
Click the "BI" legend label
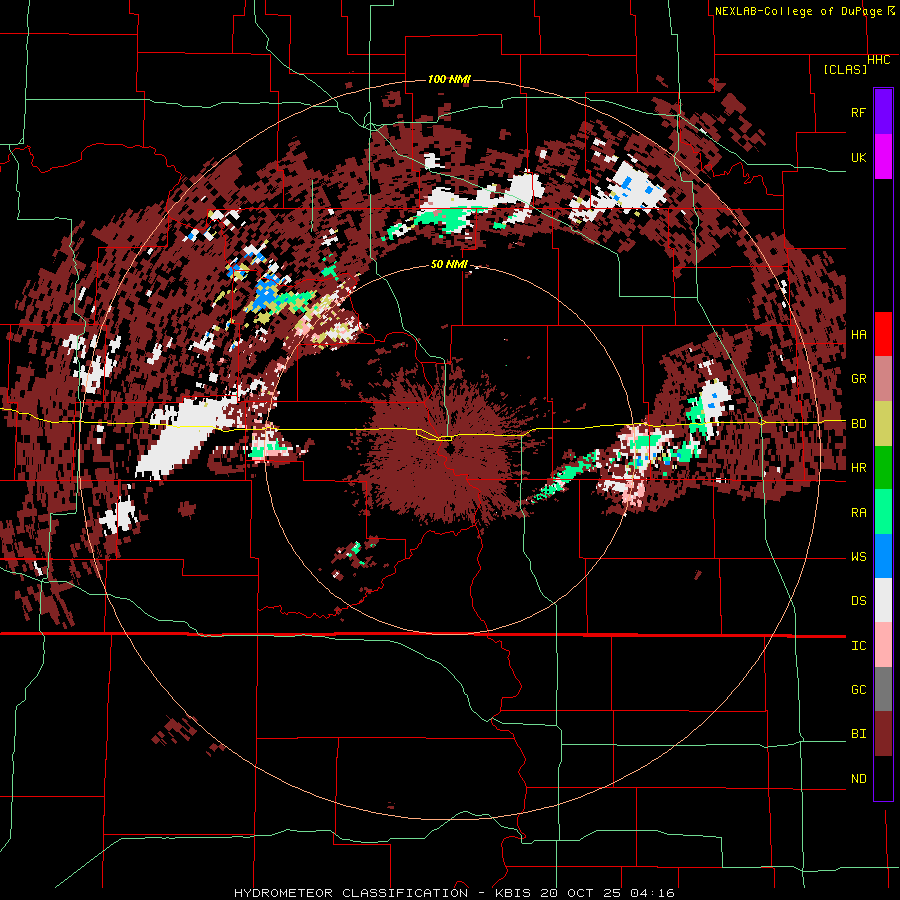[x=859, y=734]
